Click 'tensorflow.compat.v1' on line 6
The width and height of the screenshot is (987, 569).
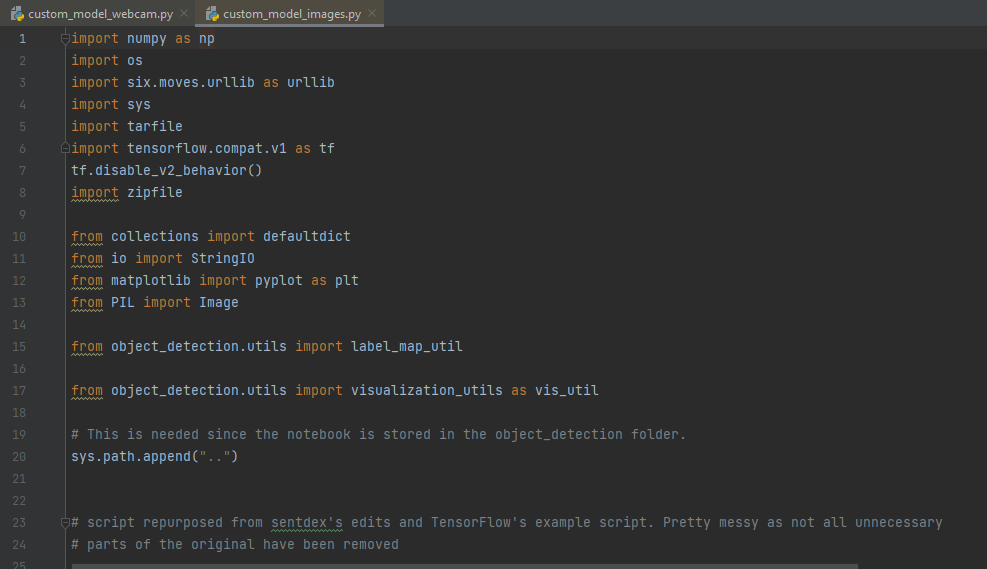click(206, 149)
